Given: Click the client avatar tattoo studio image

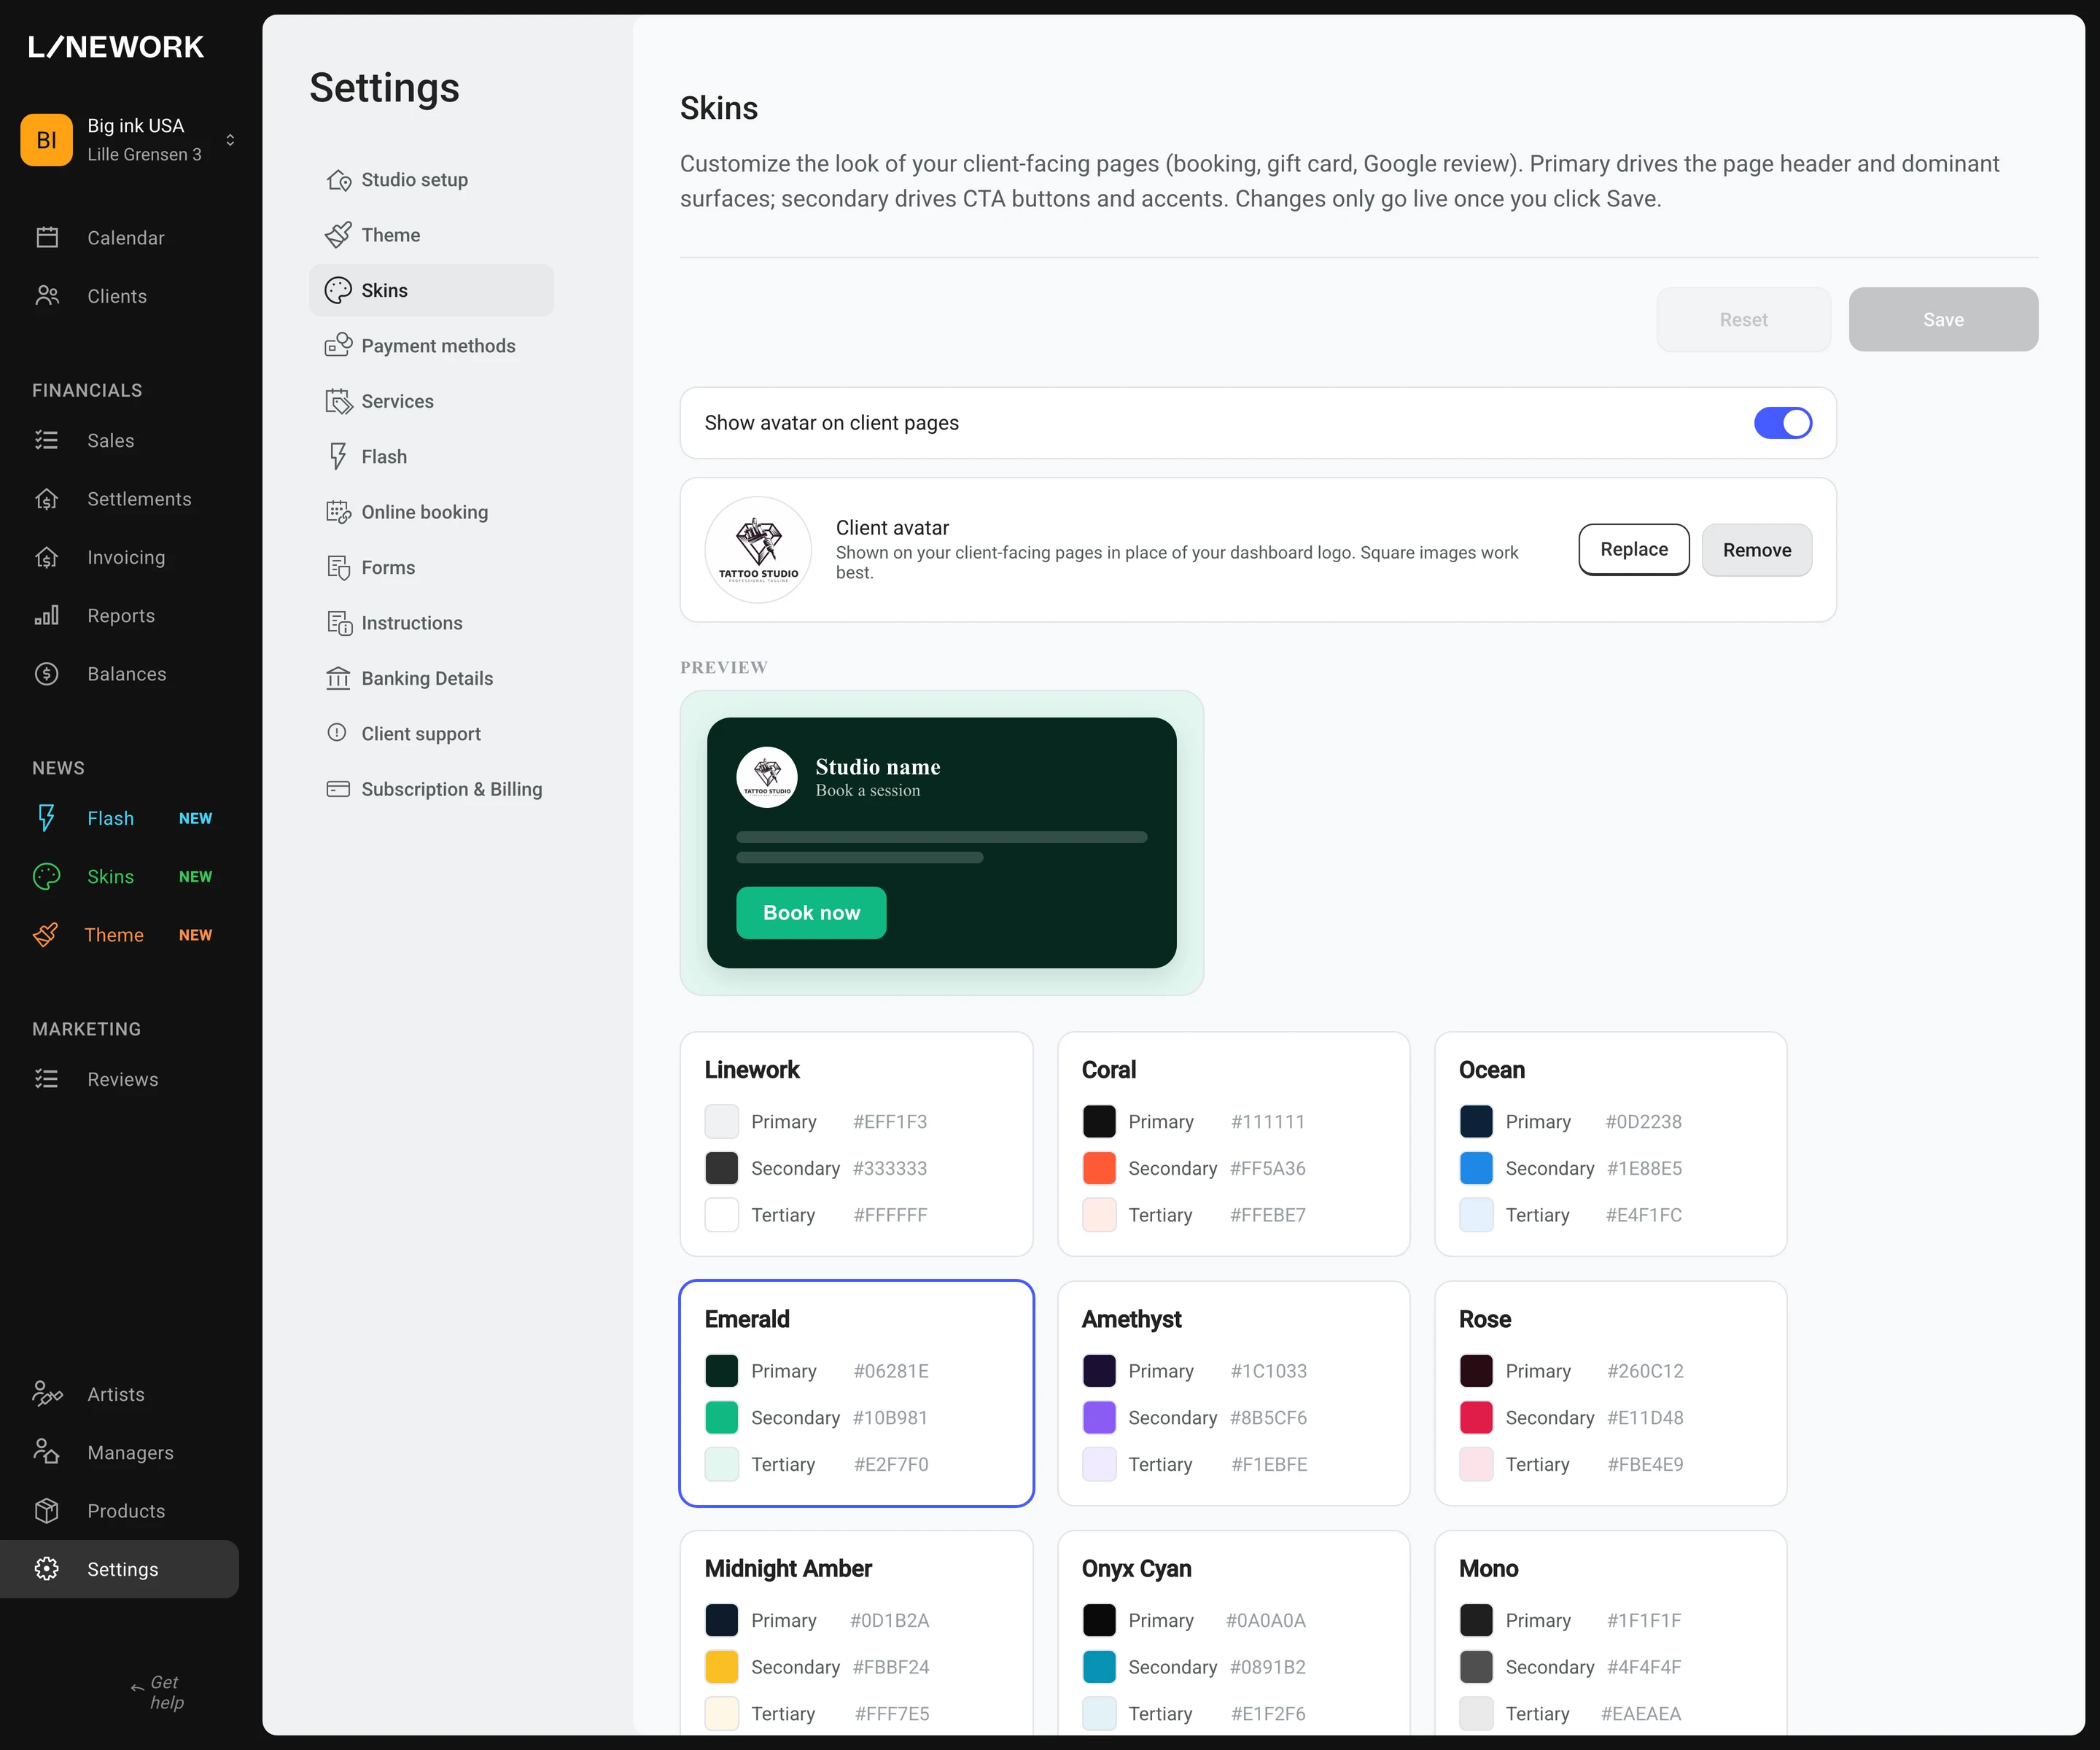Looking at the screenshot, I should tap(758, 550).
